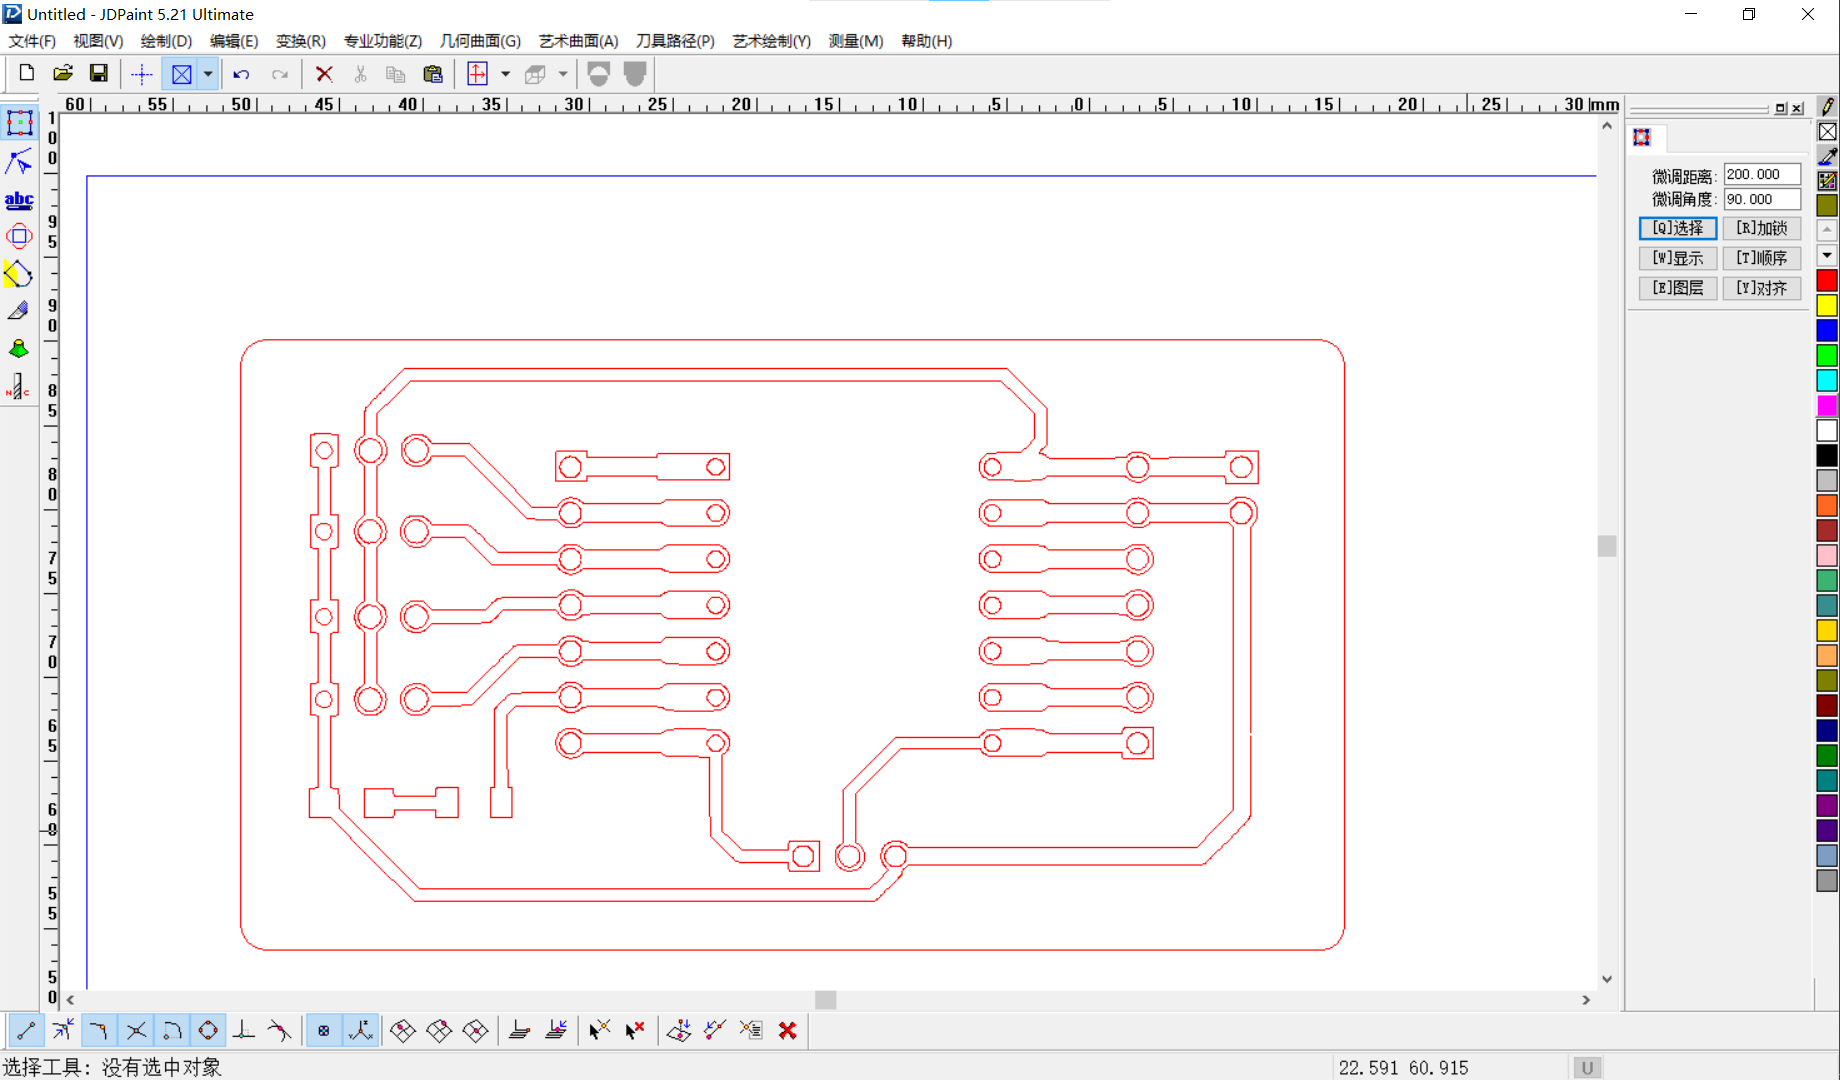Viewport: 1840px width, 1080px height.
Task: Click the first diamond surface point icon
Action: [x=403, y=1030]
